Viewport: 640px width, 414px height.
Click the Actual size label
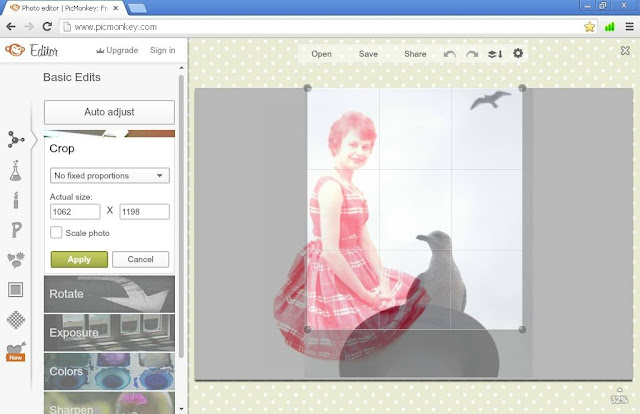coord(71,197)
